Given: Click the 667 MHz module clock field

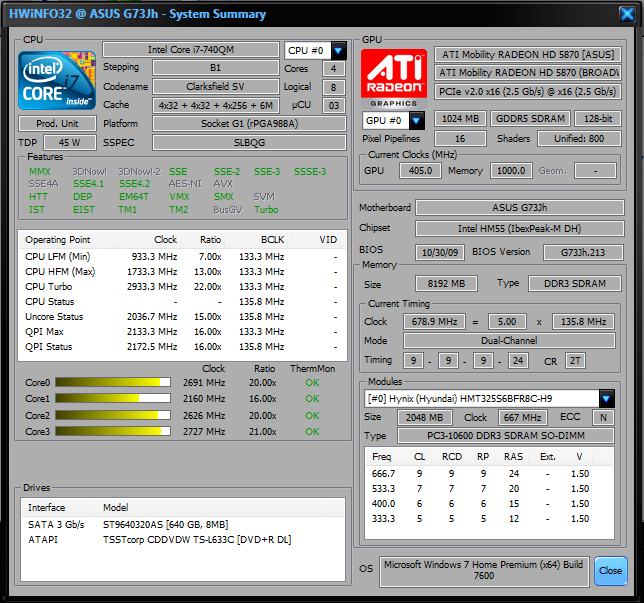Looking at the screenshot, I should pyautogui.click(x=522, y=417).
